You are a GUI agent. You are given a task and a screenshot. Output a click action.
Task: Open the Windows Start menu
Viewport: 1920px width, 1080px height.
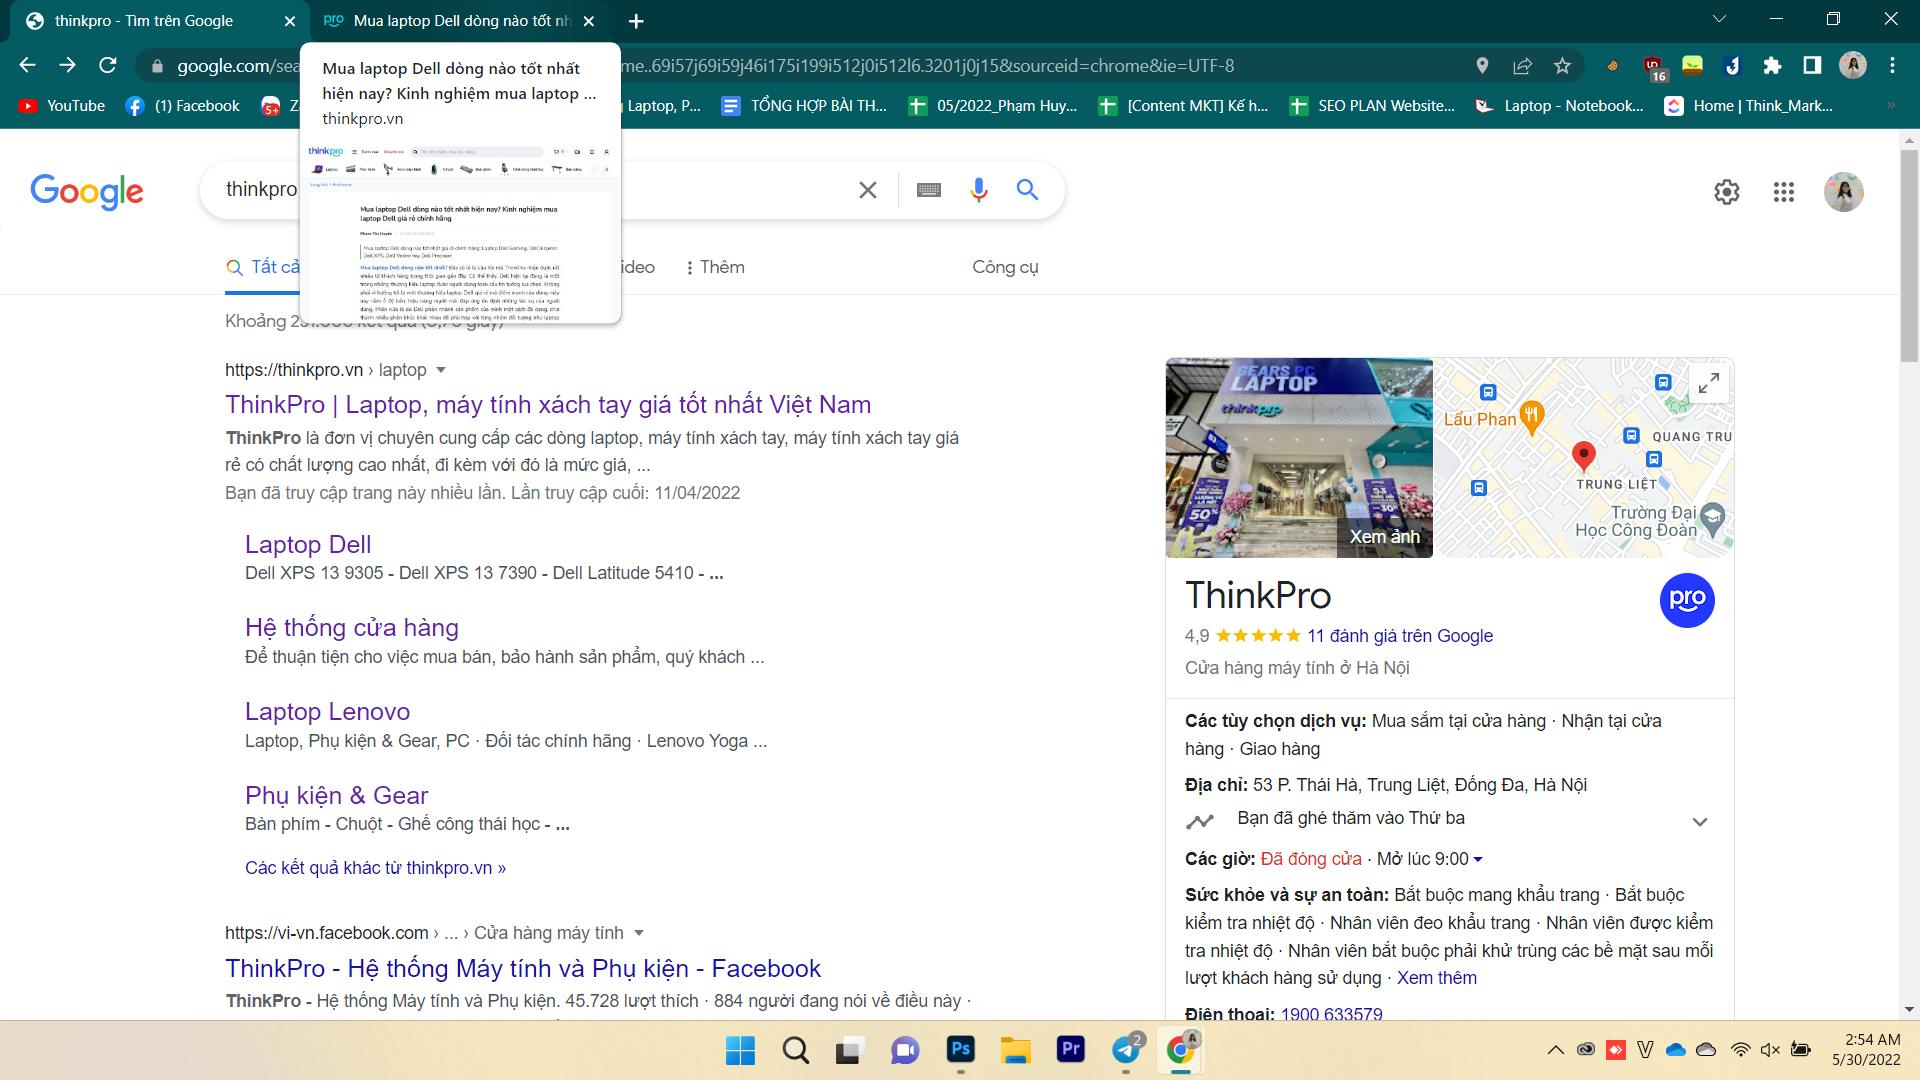(740, 1050)
